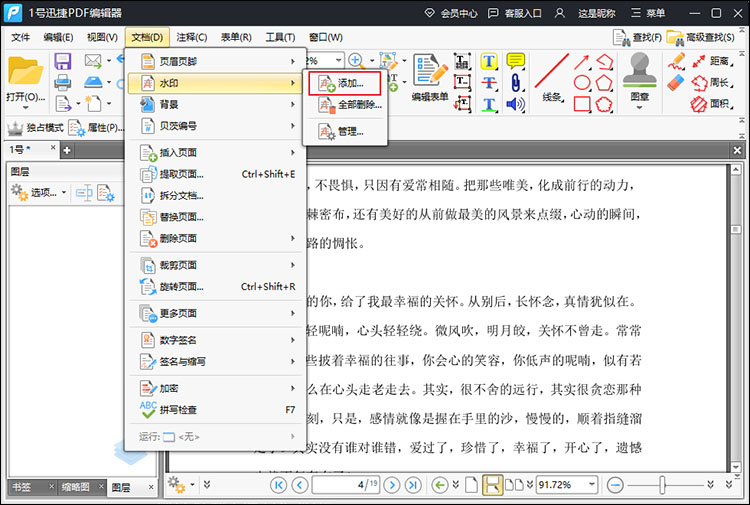Toggle Exclusive Mode (独占模式)

point(38,128)
